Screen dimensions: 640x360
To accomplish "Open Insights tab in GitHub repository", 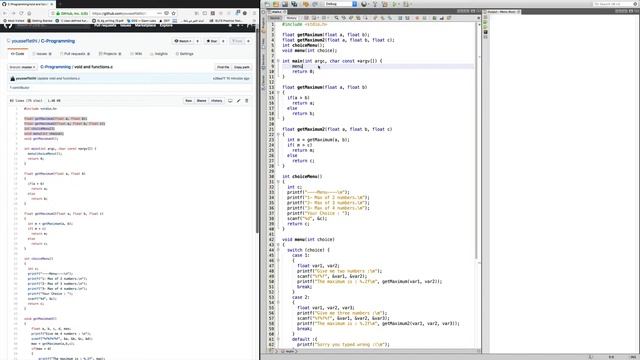I will pyautogui.click(x=159, y=53).
